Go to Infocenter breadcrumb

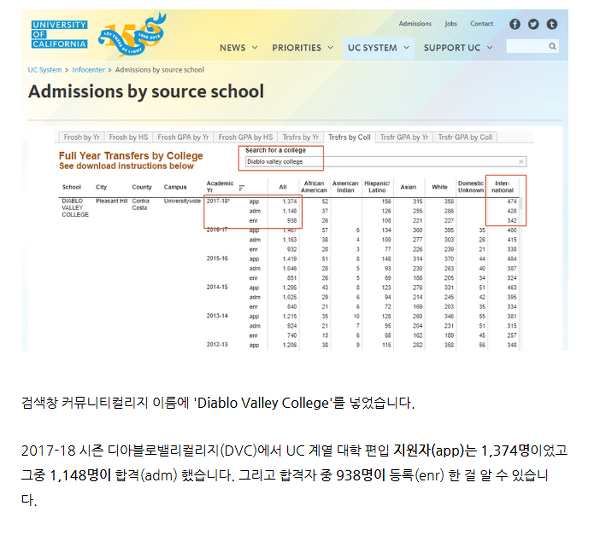coord(88,70)
